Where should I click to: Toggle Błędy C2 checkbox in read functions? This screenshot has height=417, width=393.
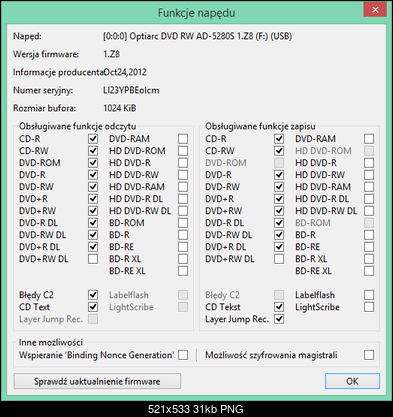coord(93,295)
